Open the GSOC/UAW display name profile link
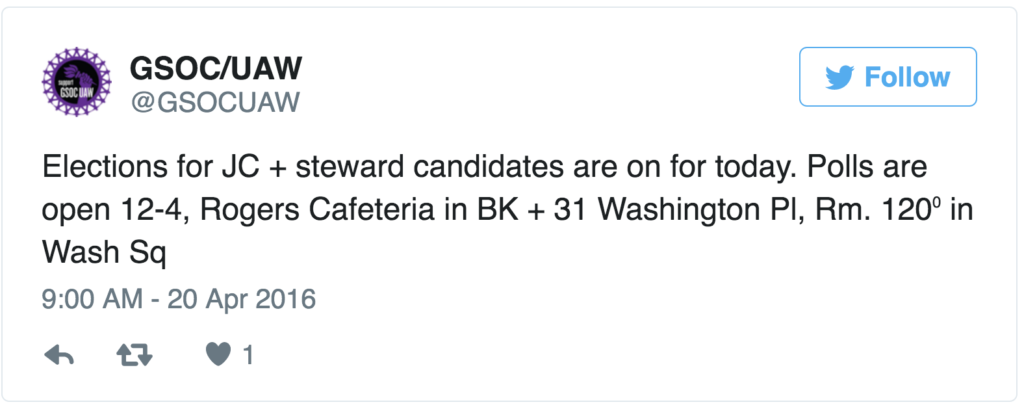This screenshot has width=1024, height=411. (x=216, y=67)
